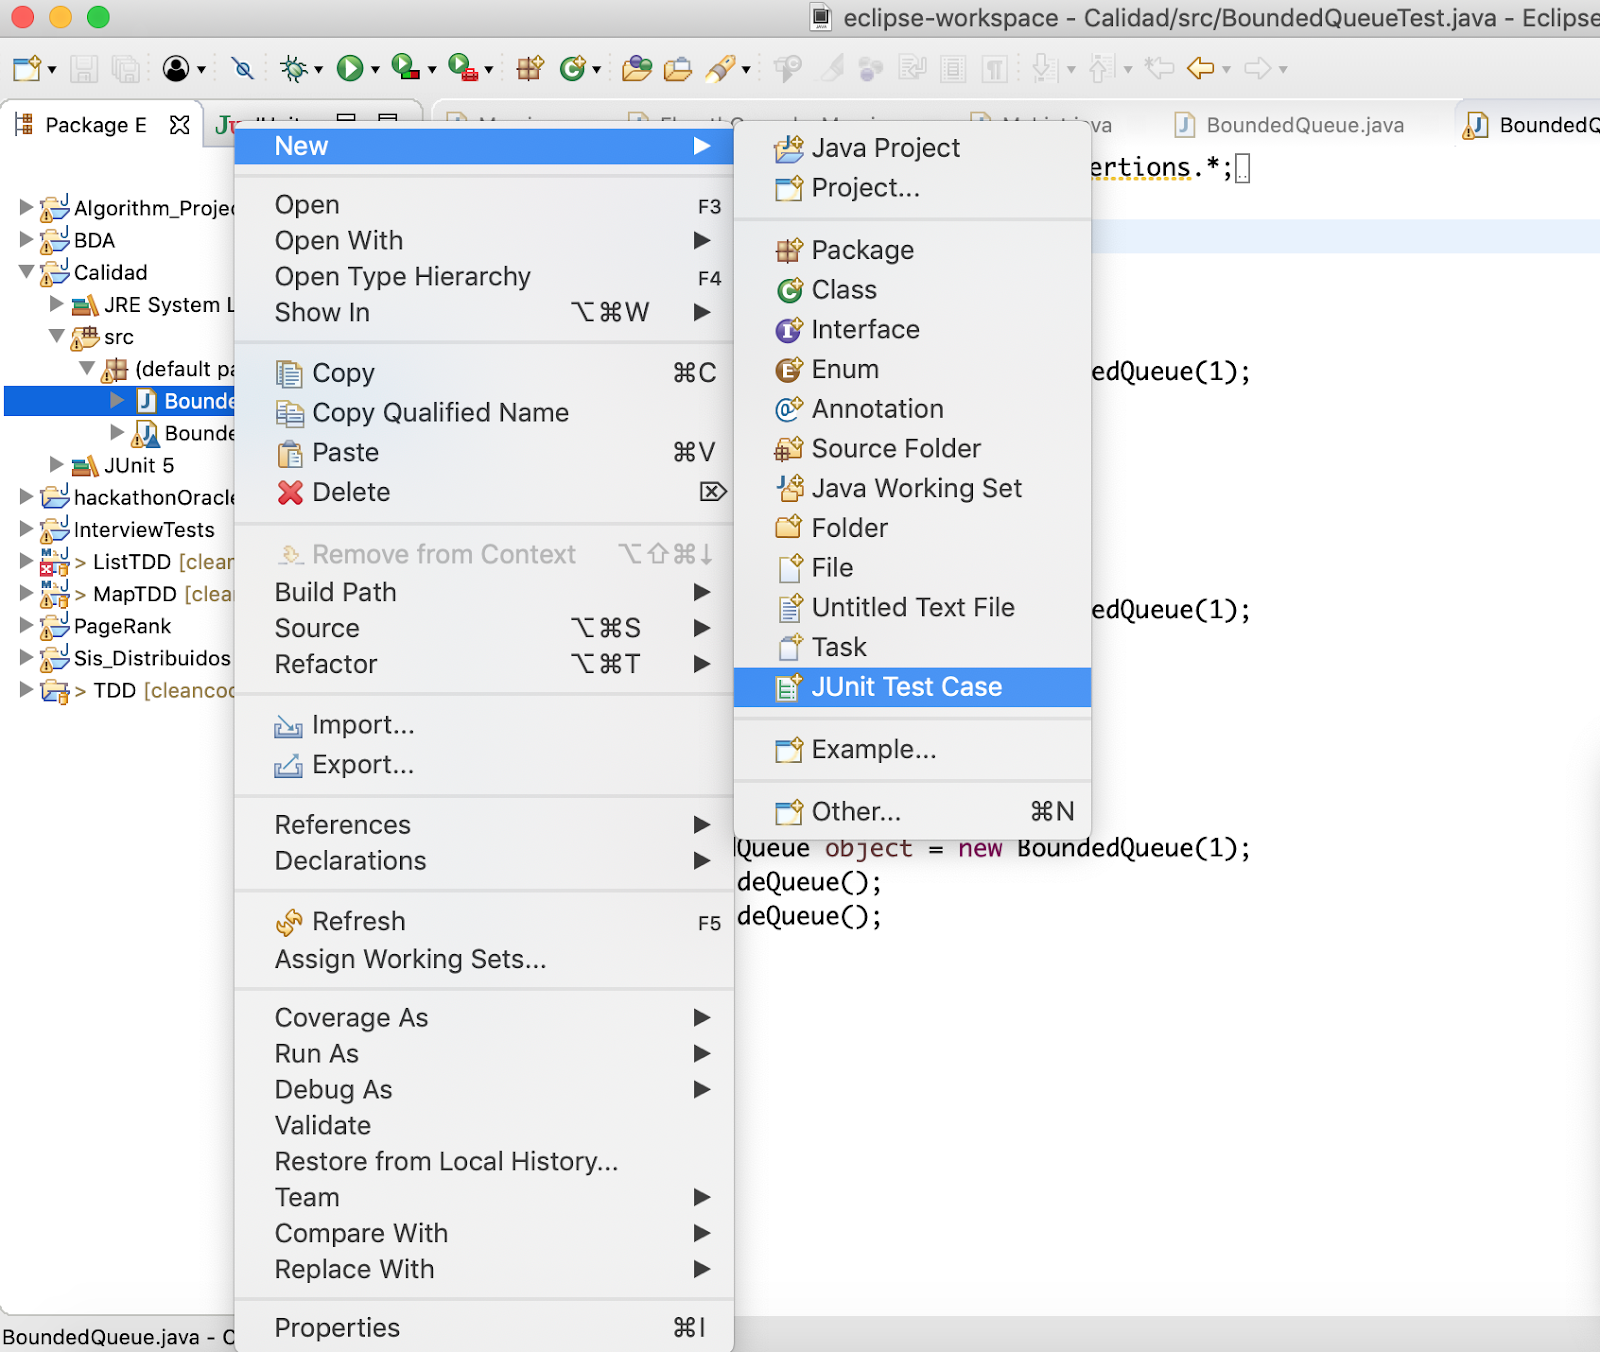Create a JUnit Test Case from the submenu

coord(906,687)
